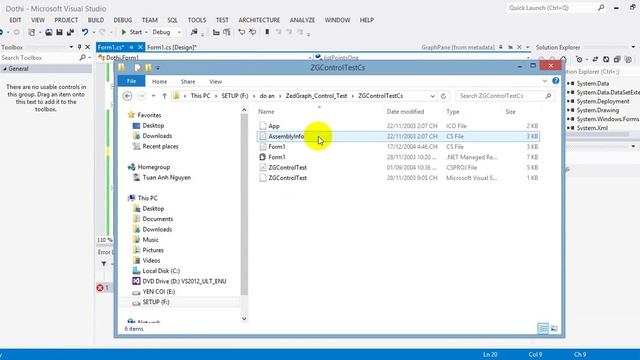Click the navigation pane scroll down arrow
This screenshot has height=360, width=640.
[244, 318]
